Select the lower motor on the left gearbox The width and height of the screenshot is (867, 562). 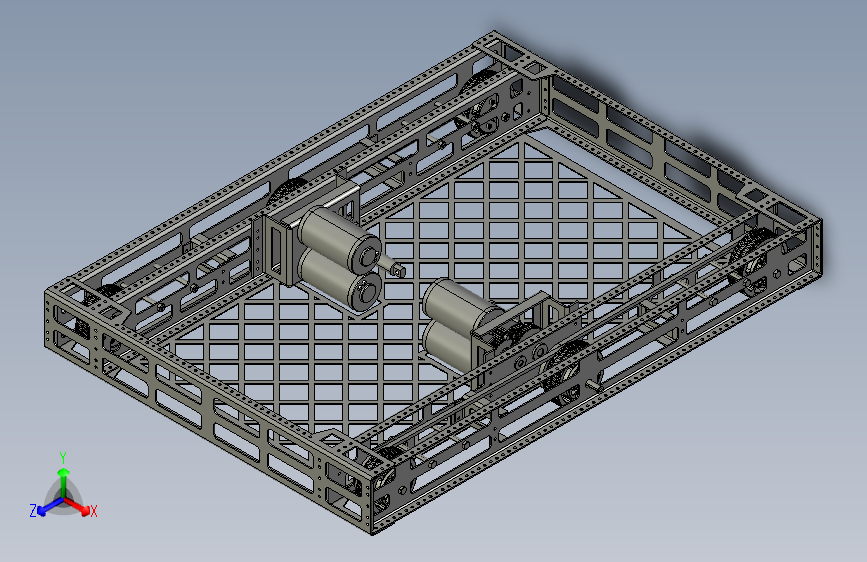(338, 278)
